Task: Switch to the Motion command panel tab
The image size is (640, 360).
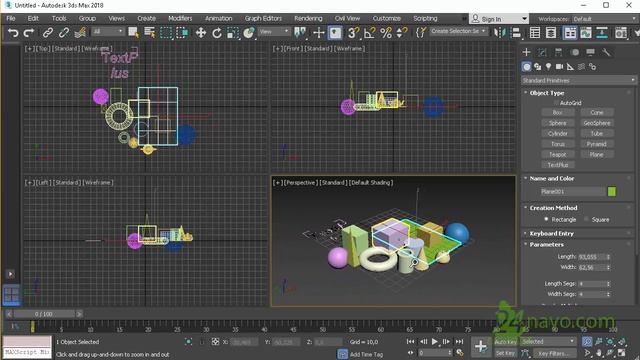Action: tap(575, 52)
